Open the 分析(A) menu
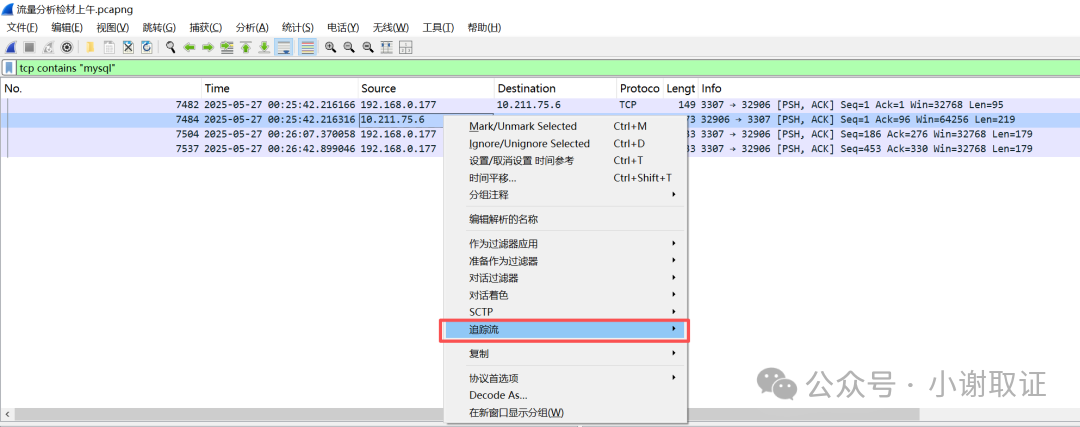The width and height of the screenshot is (1080, 427). (252, 28)
